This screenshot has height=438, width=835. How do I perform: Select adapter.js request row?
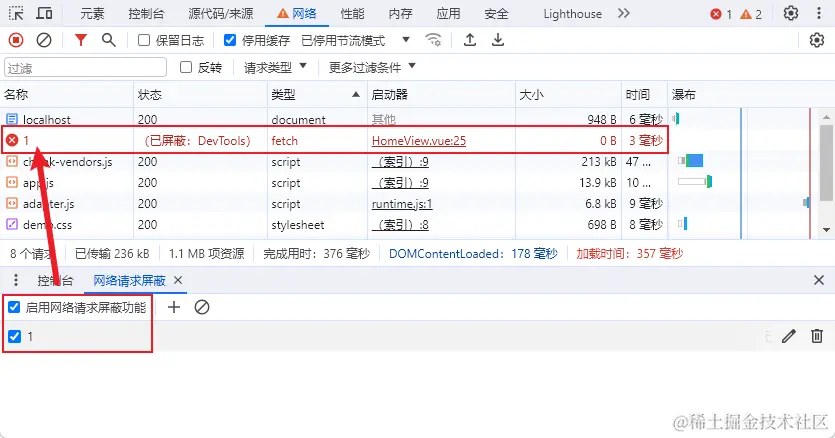click(x=333, y=204)
